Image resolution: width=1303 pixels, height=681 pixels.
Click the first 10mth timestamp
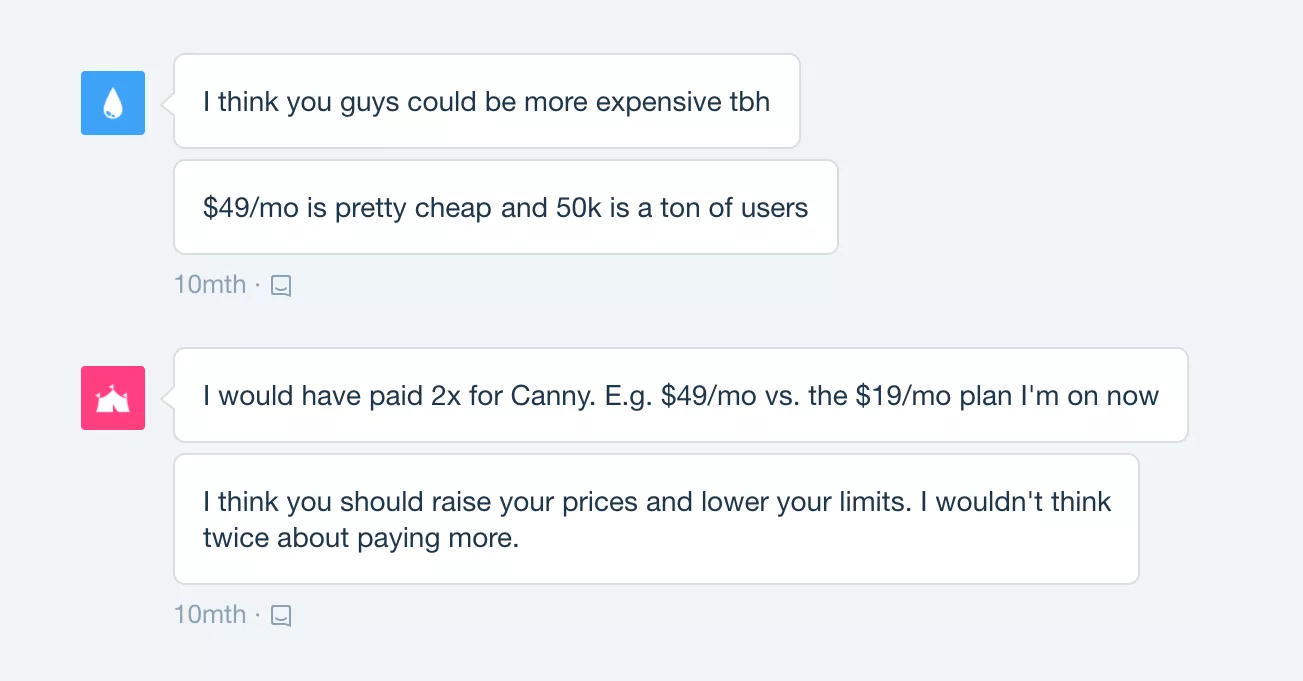click(210, 285)
